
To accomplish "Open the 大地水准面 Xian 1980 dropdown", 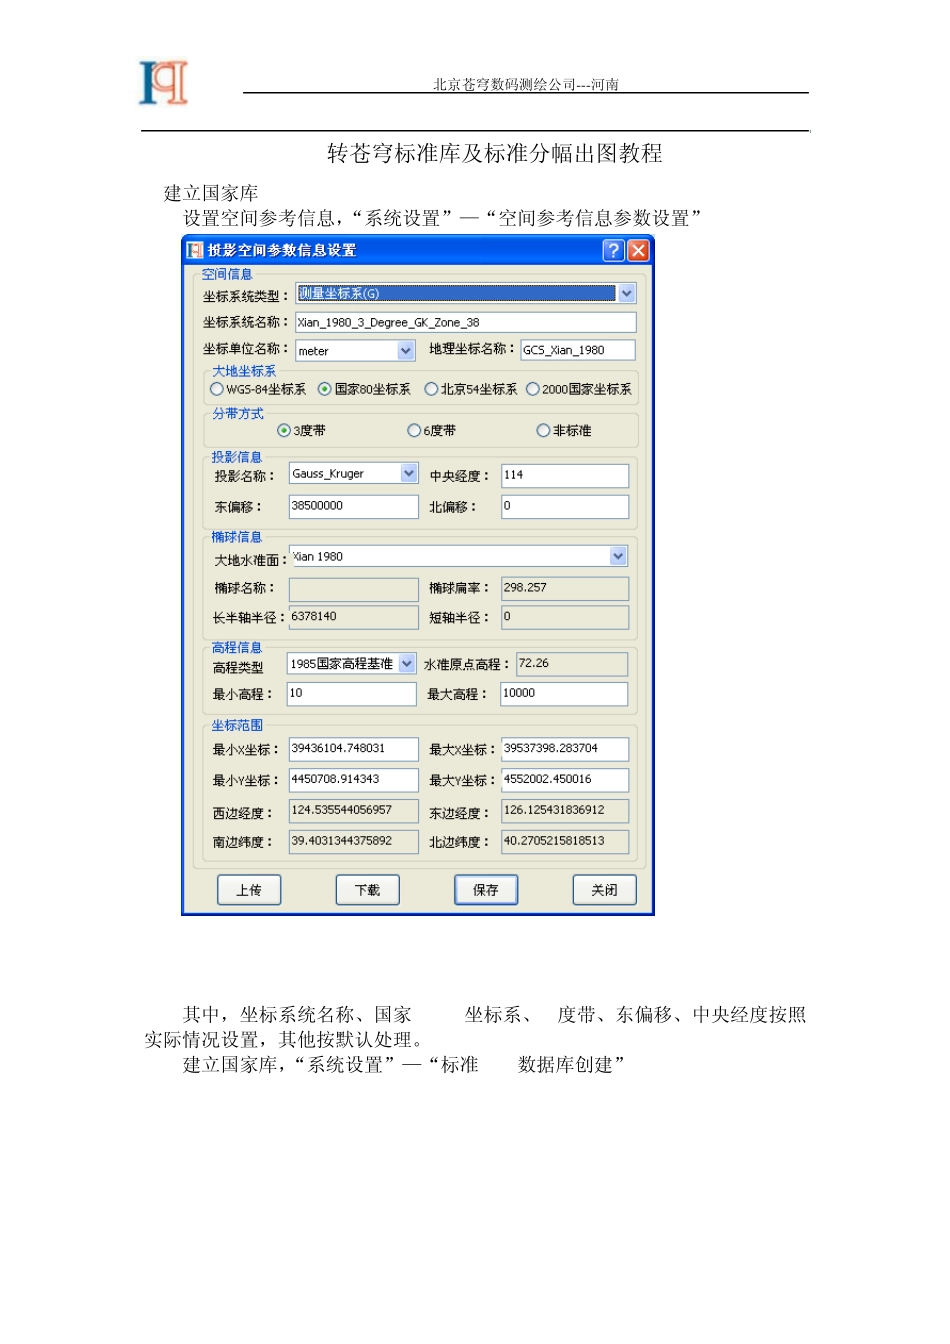I will [x=618, y=556].
